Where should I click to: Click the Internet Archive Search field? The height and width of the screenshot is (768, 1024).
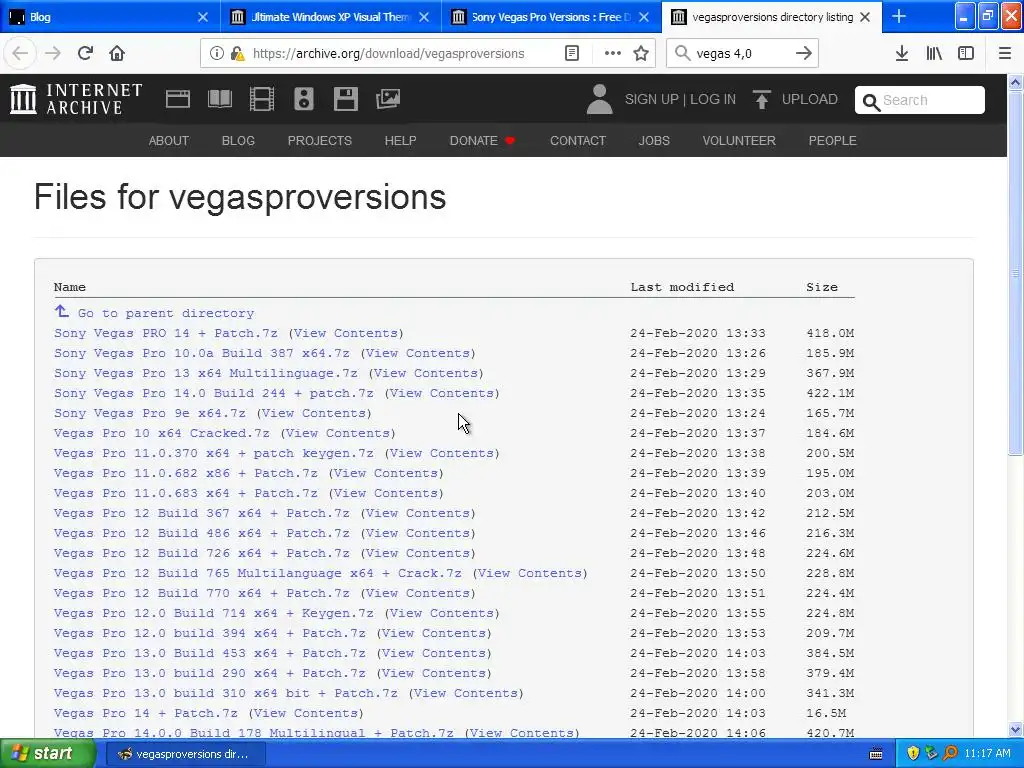coord(920,100)
